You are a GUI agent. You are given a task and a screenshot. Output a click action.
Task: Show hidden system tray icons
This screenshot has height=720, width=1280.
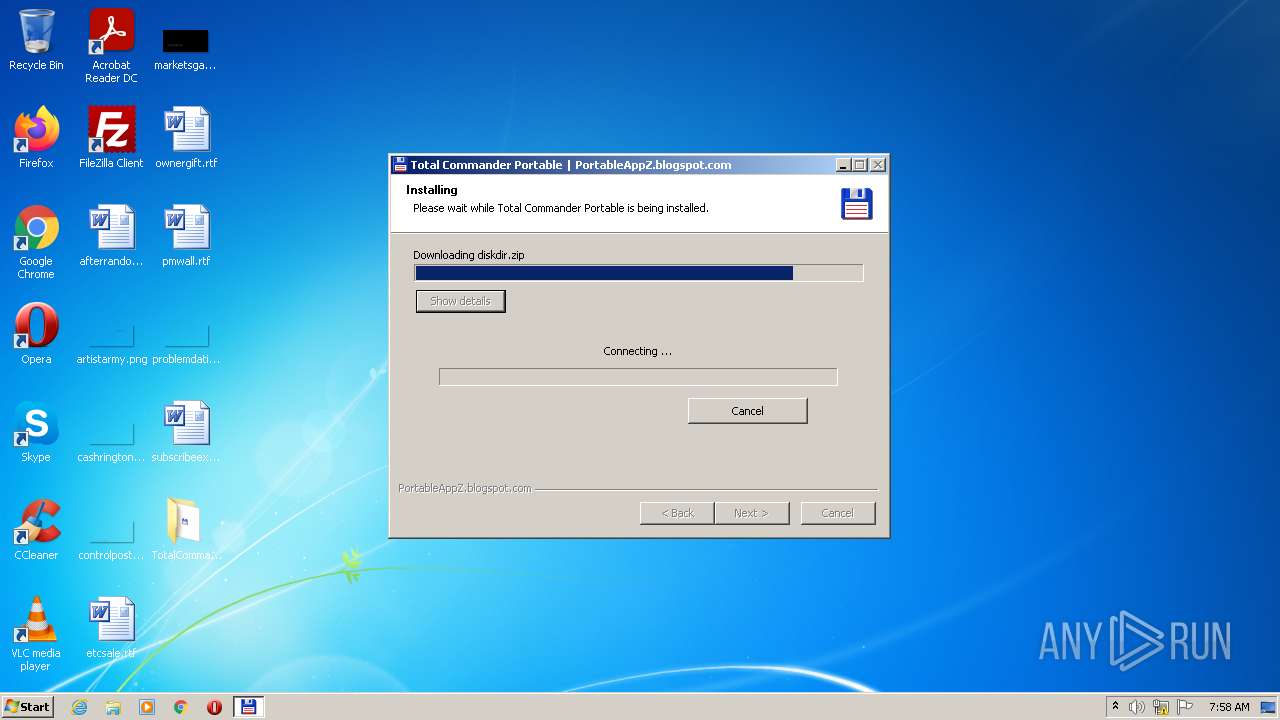coord(1115,707)
